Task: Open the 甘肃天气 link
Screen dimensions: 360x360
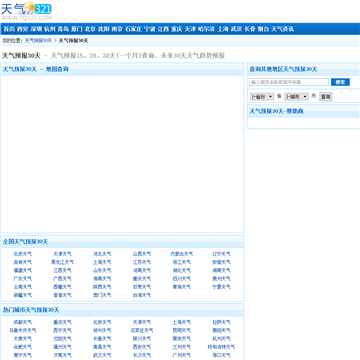Action: pyautogui.click(x=142, y=287)
